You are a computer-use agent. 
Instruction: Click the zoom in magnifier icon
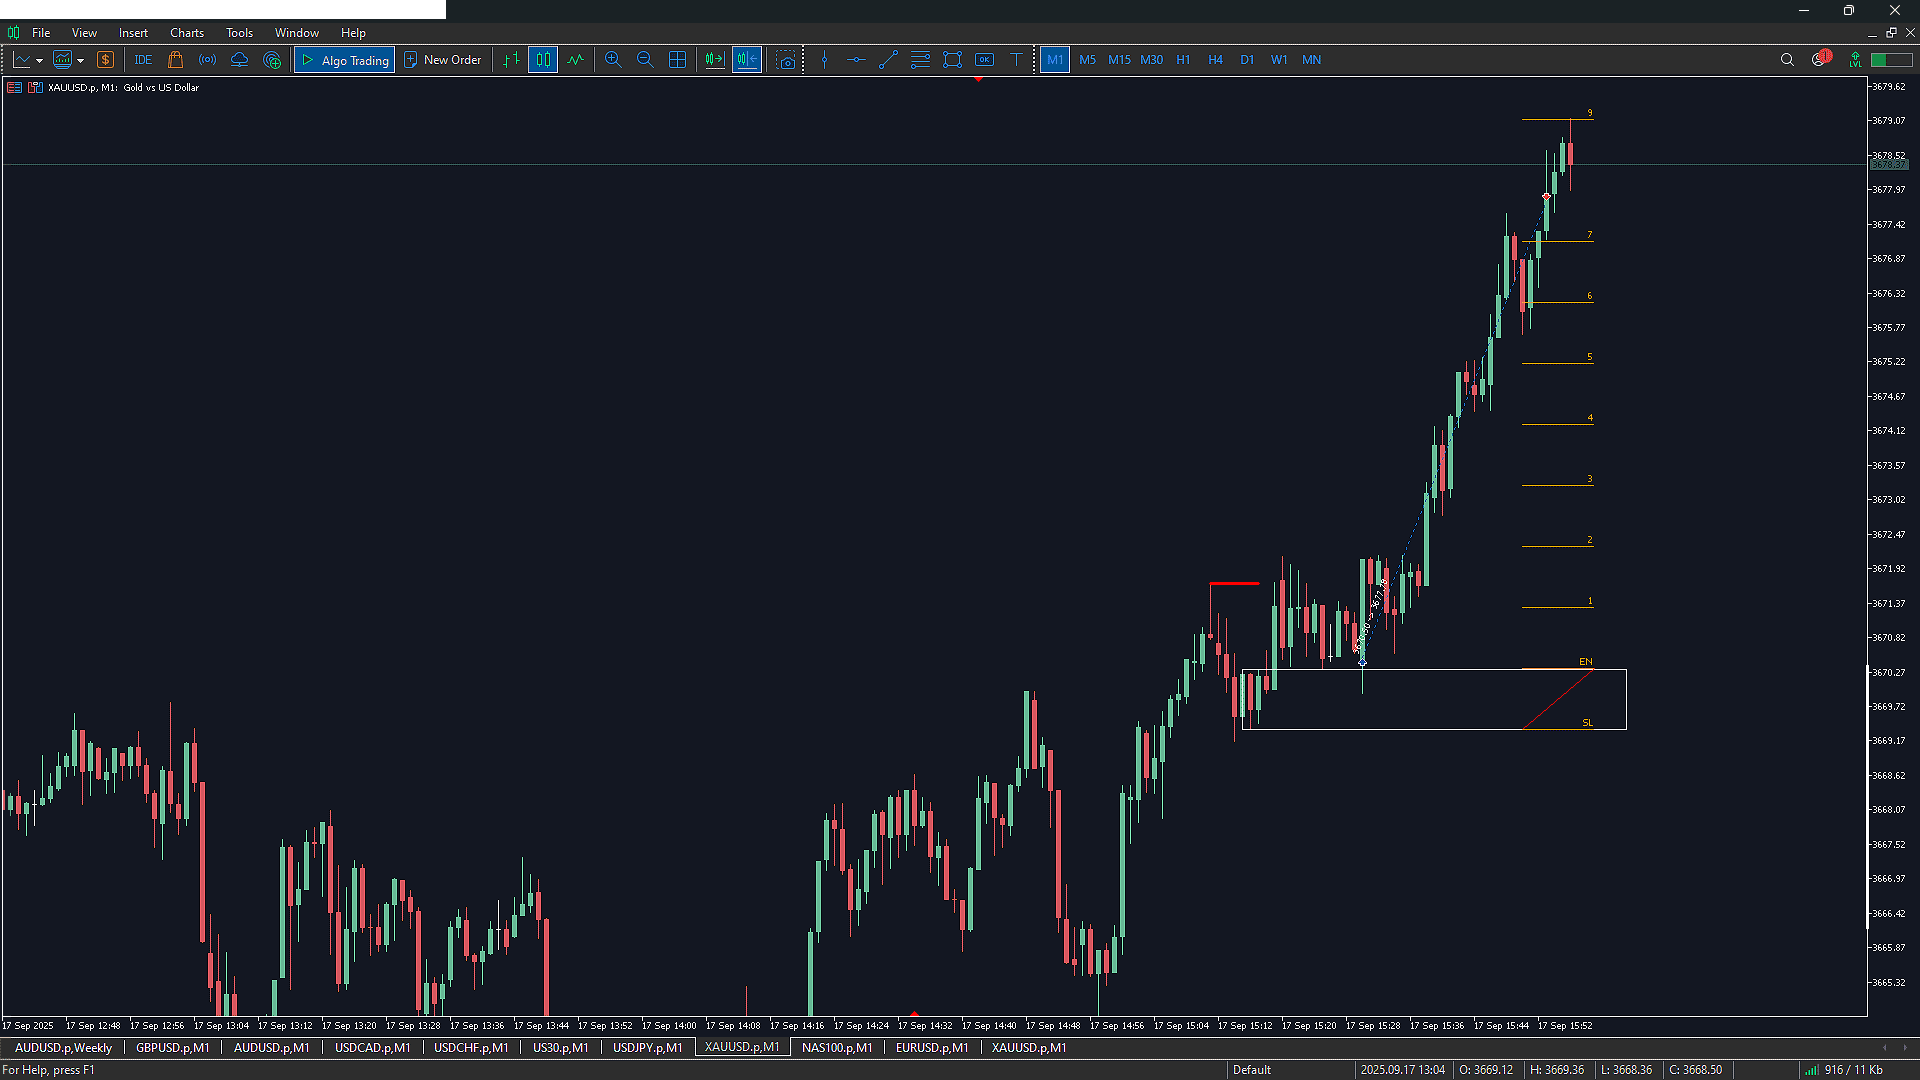613,60
